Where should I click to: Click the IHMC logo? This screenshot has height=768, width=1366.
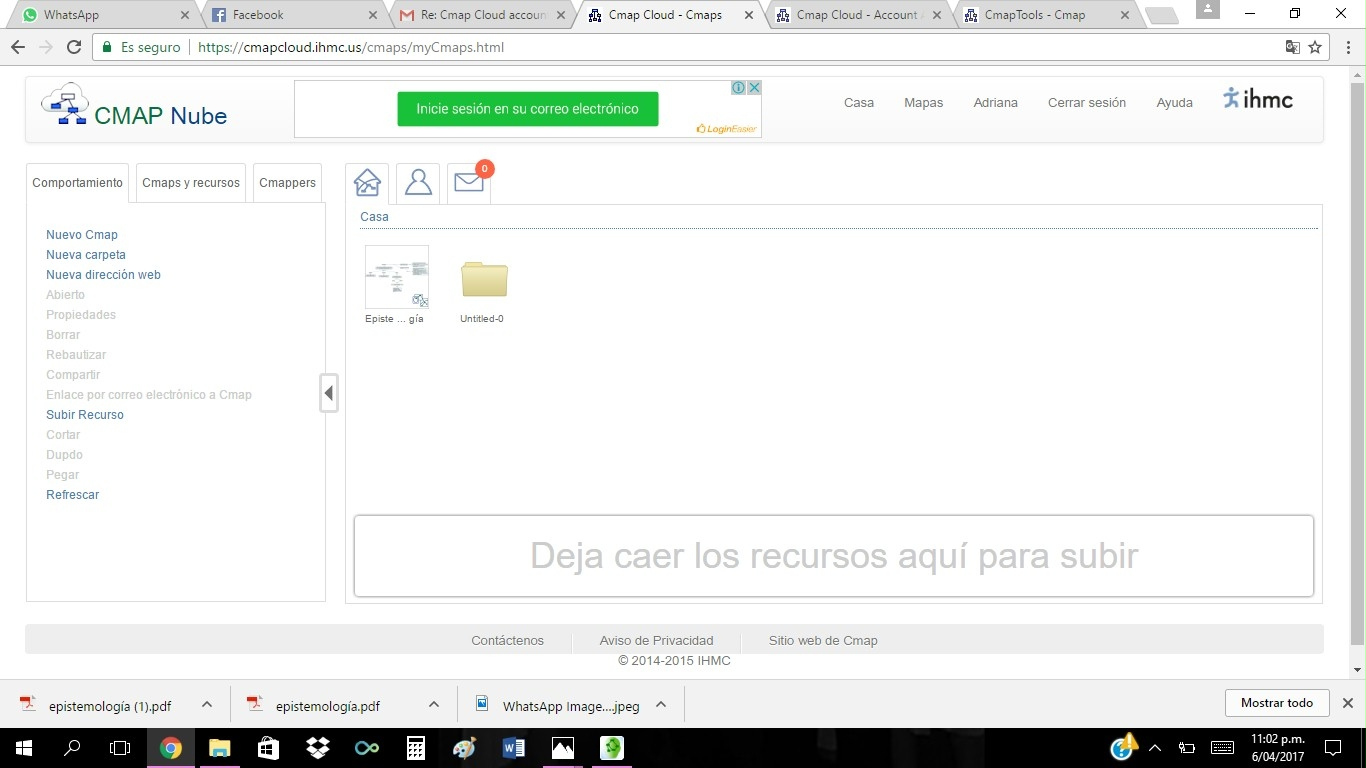click(1257, 99)
